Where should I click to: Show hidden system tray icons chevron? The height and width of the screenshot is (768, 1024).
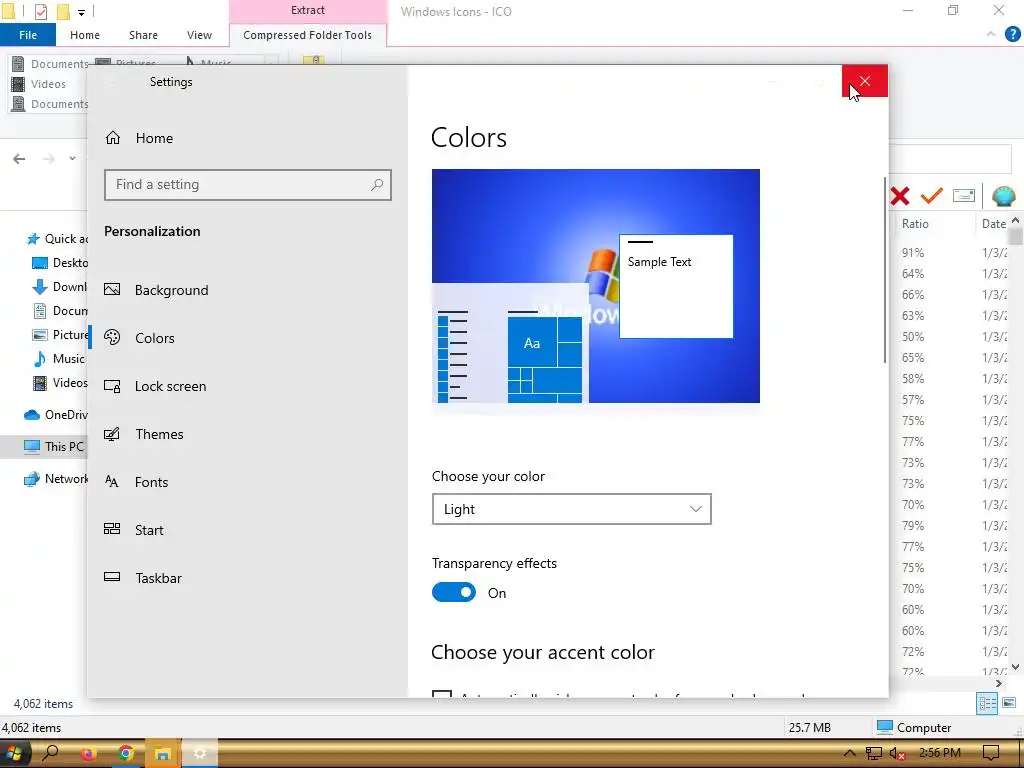848,754
